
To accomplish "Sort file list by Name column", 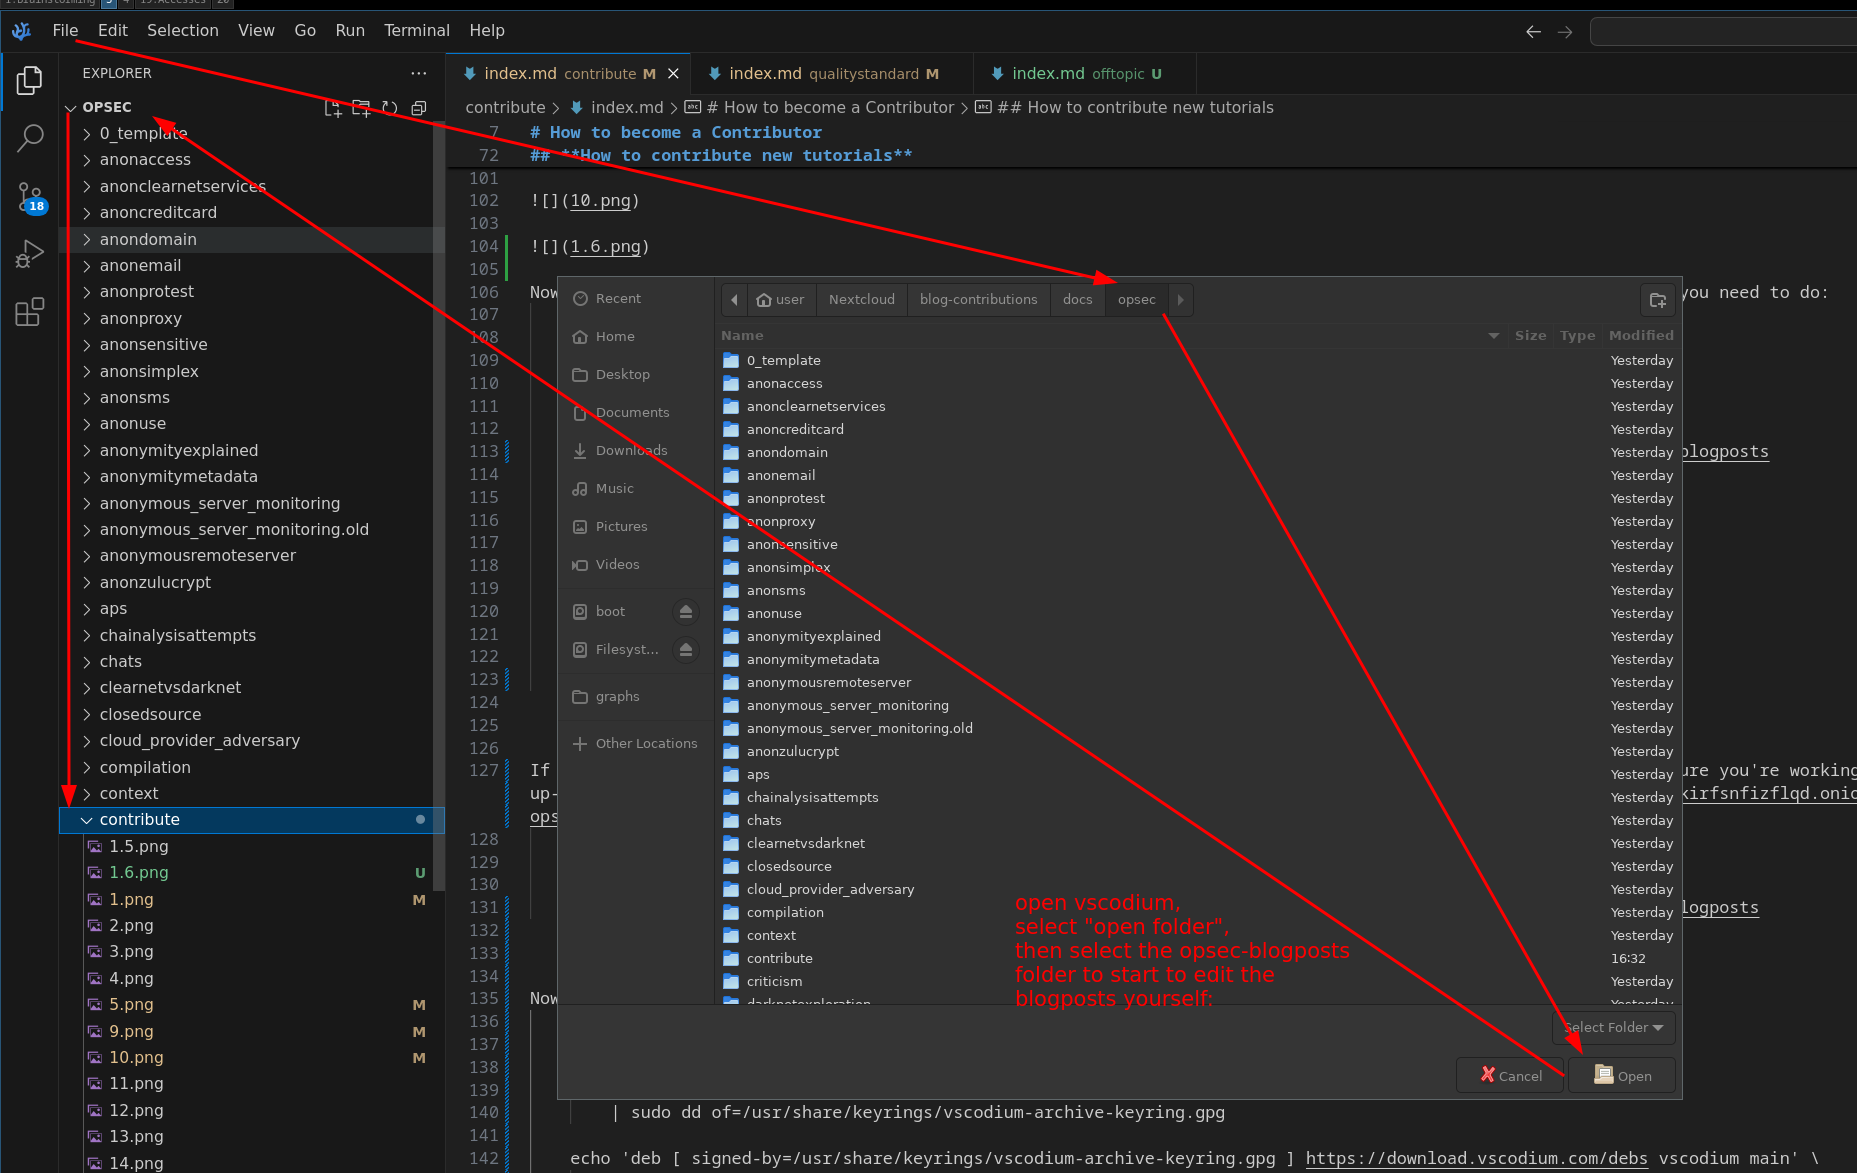I will pos(1110,336).
